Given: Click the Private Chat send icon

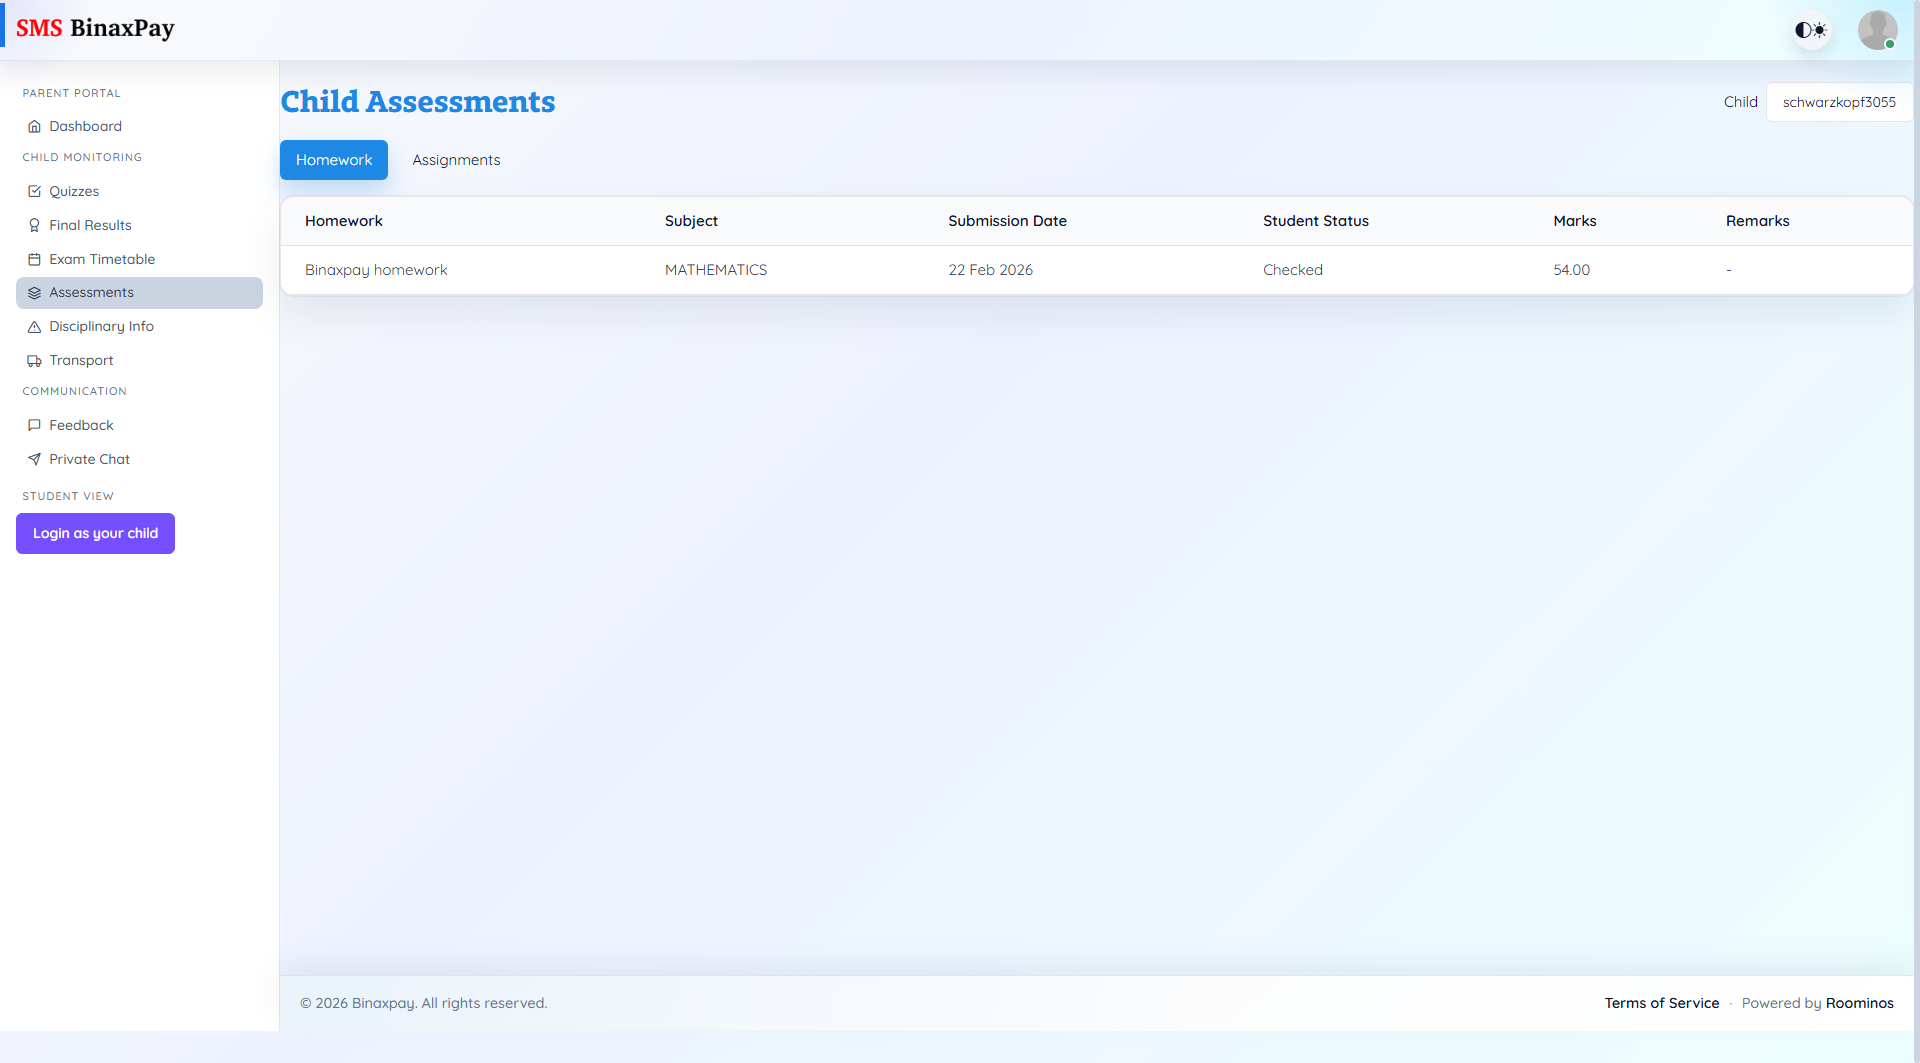Looking at the screenshot, I should pos(34,459).
